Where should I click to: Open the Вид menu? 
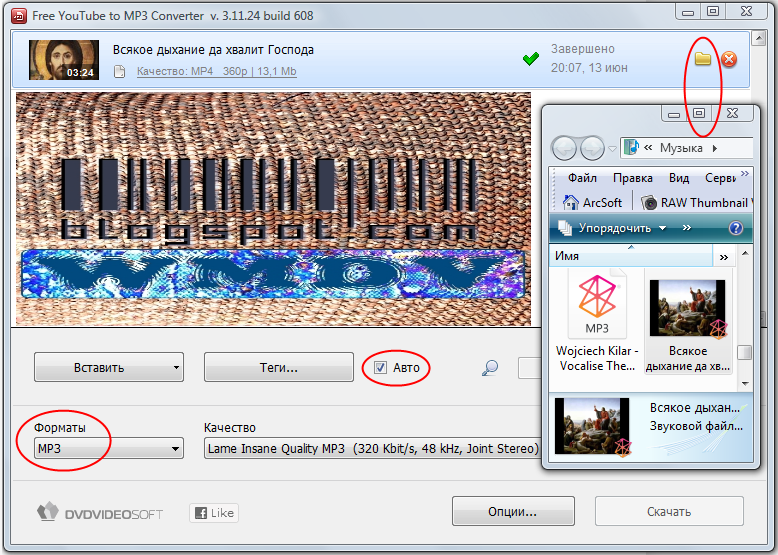tap(679, 178)
